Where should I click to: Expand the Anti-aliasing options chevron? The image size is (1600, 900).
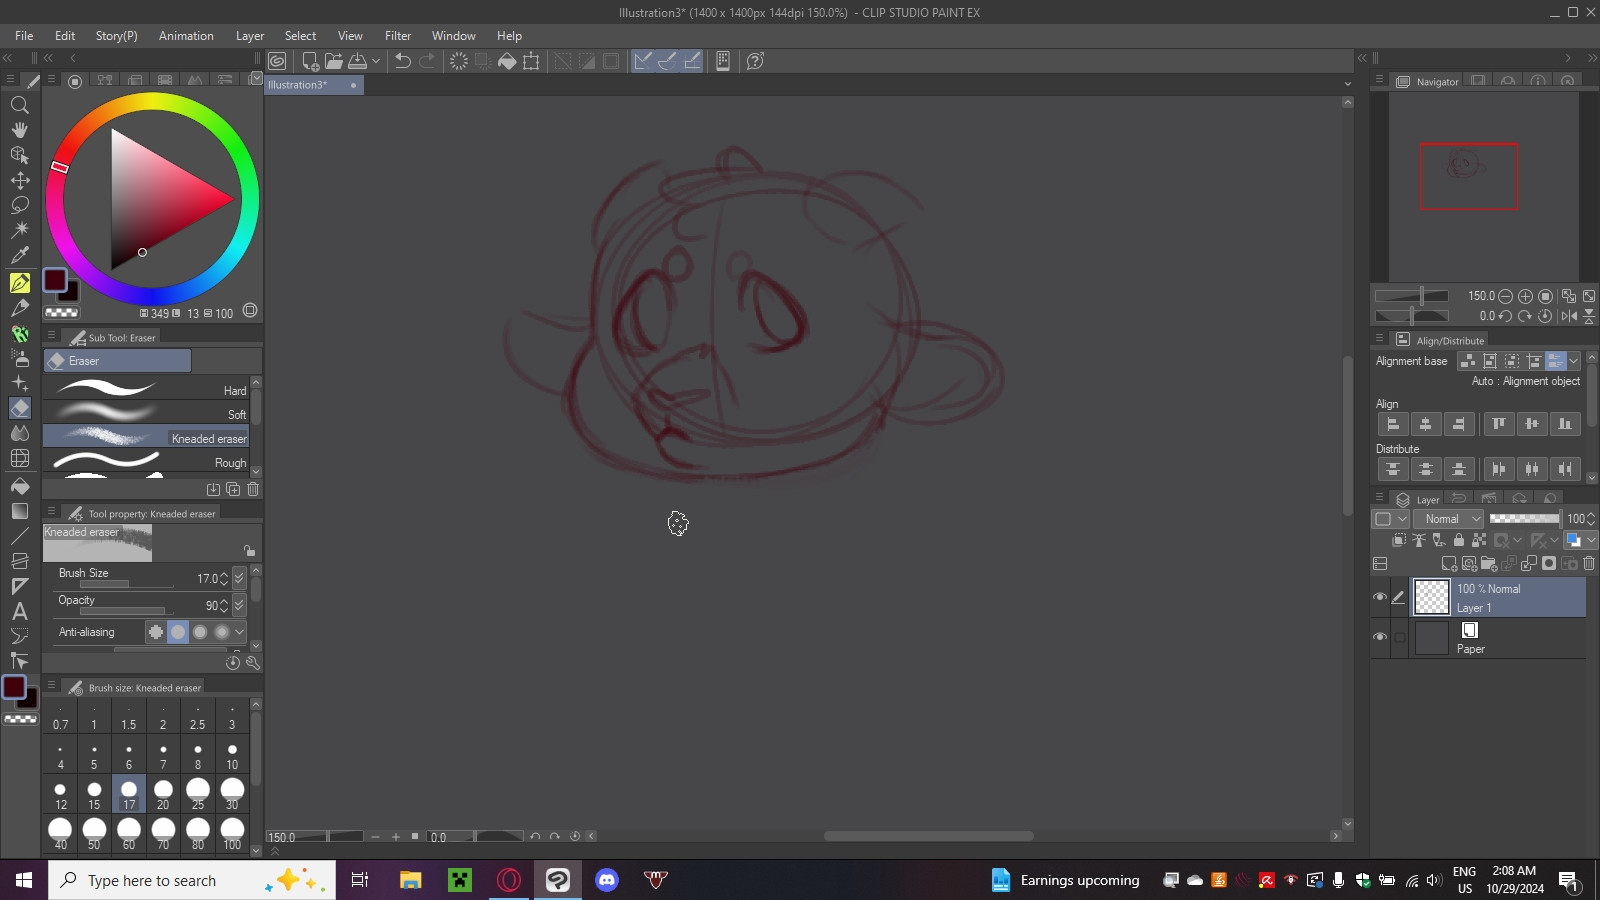click(x=239, y=632)
